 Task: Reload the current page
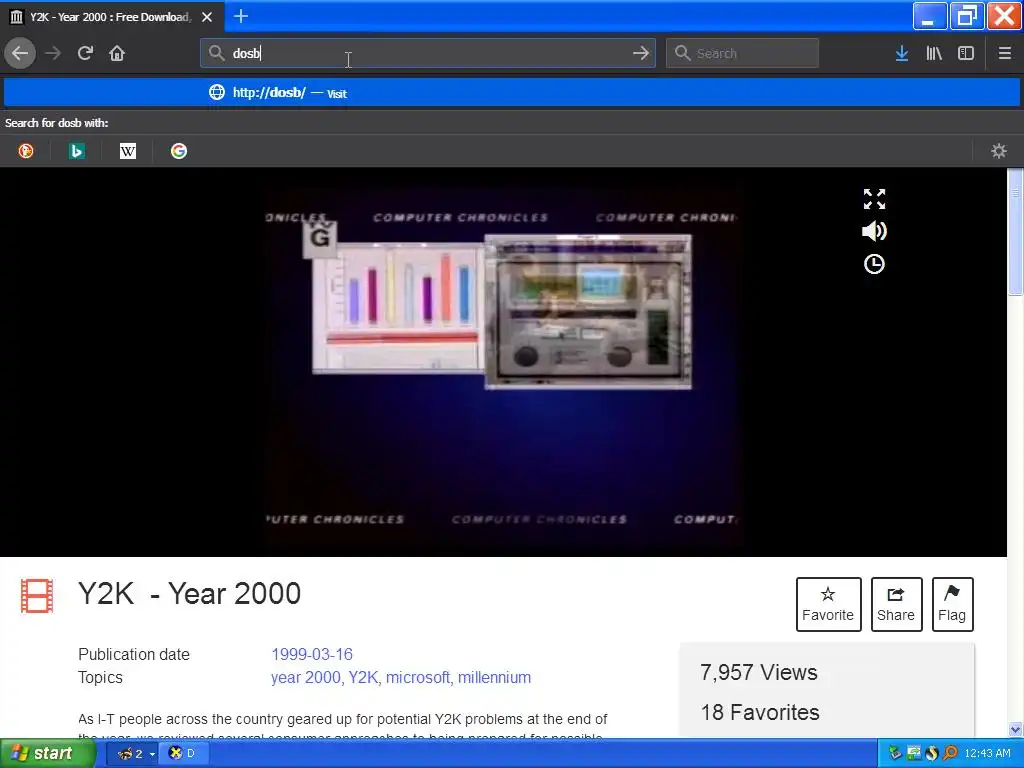(85, 54)
